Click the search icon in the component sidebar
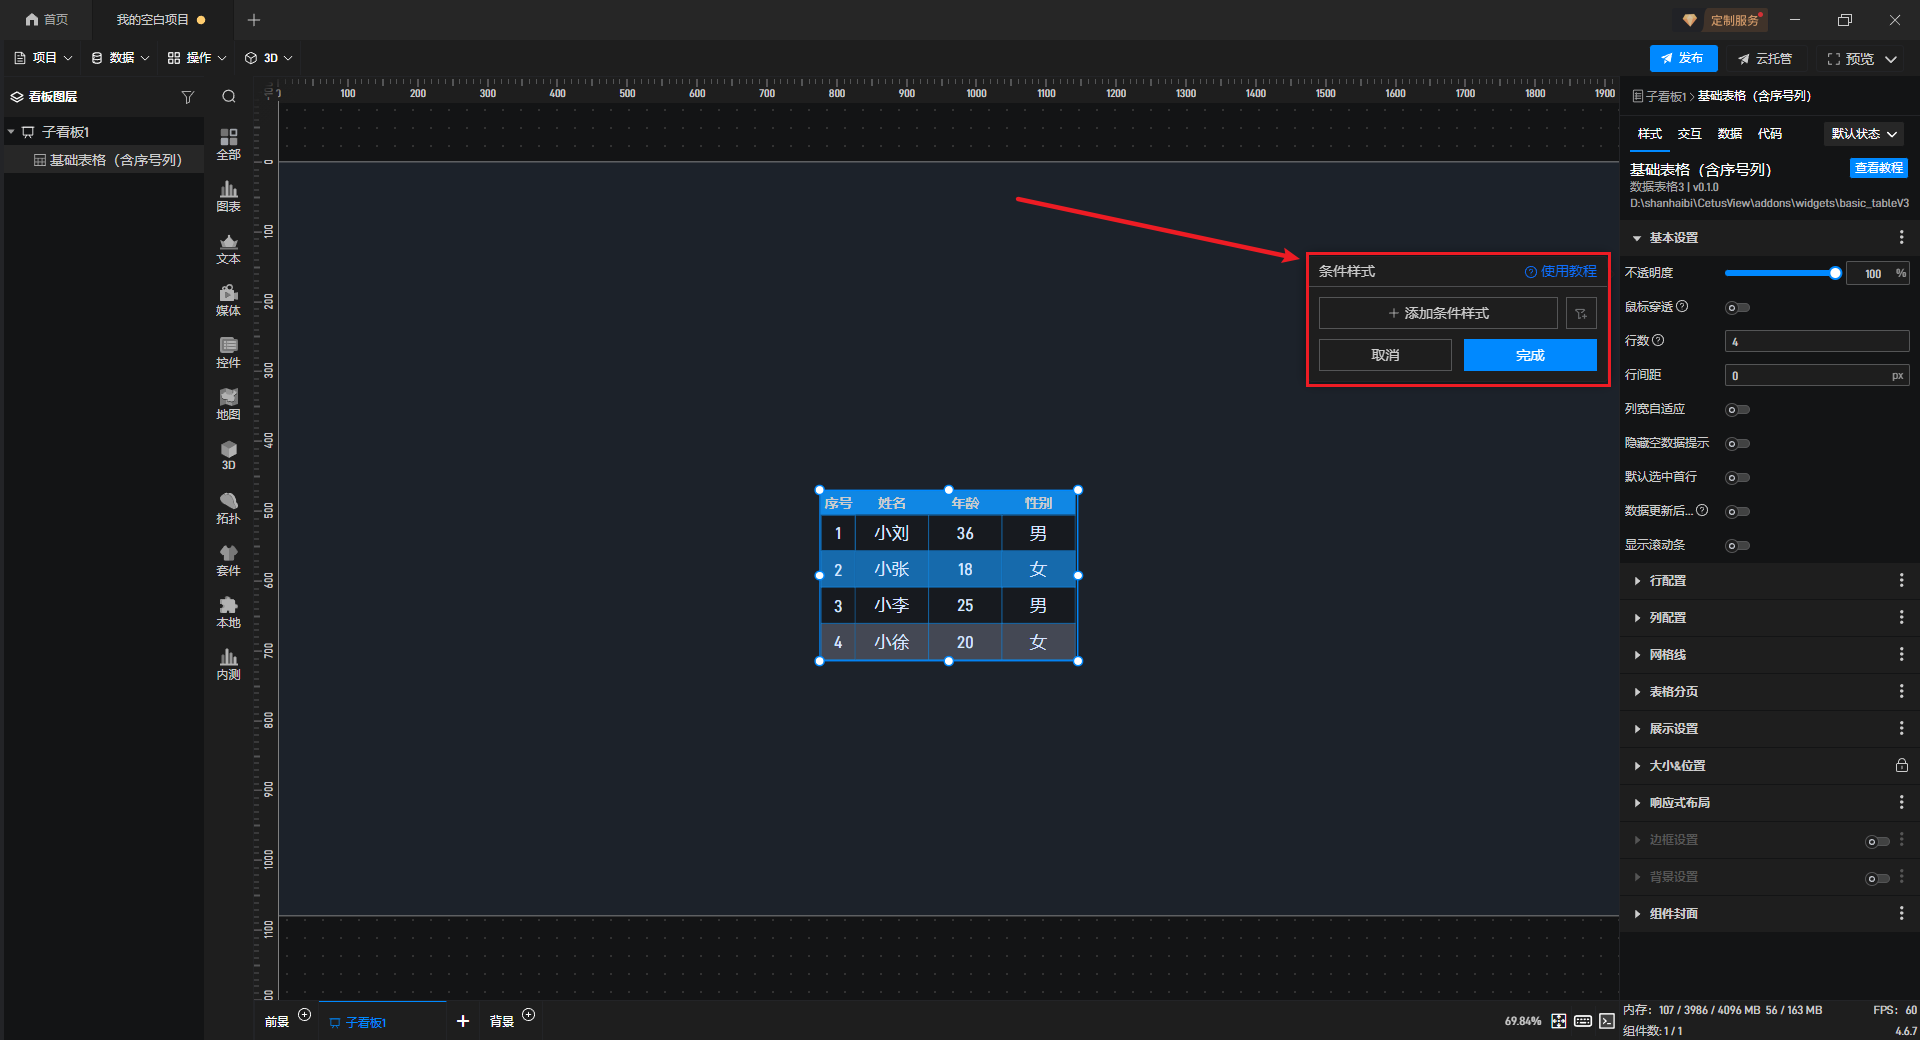Image resolution: width=1920 pixels, height=1040 pixels. pos(229,97)
